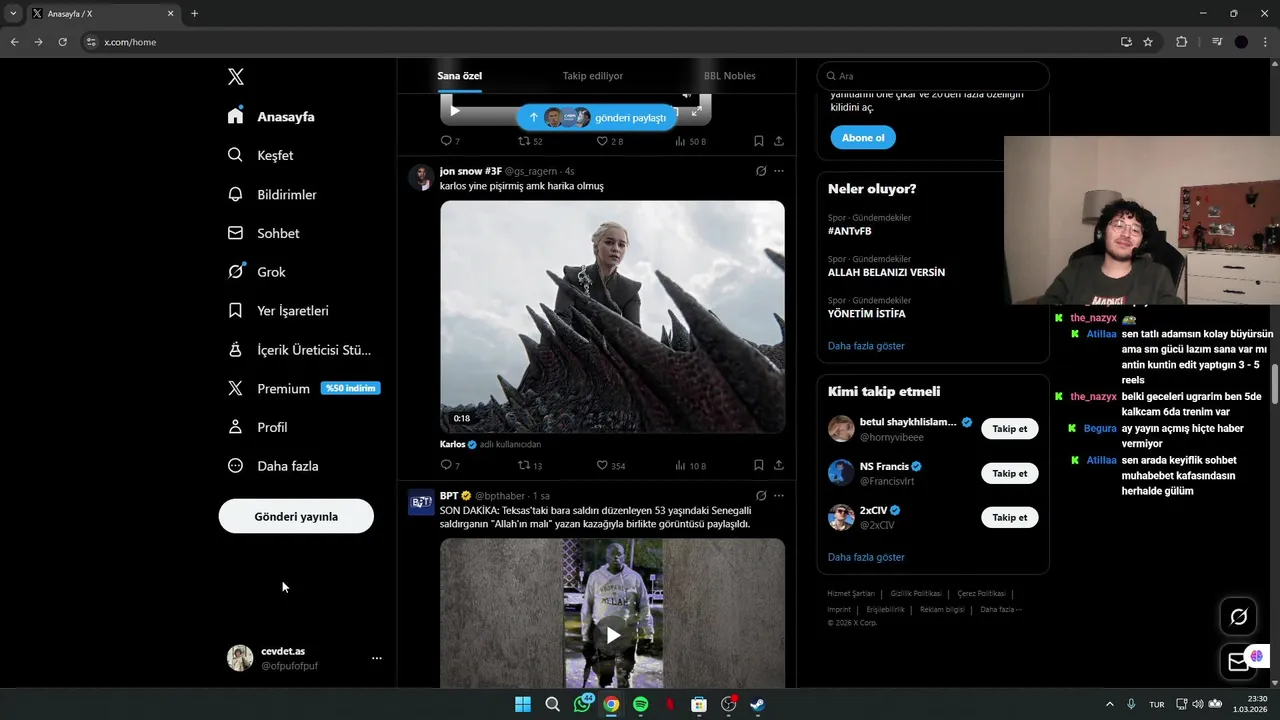The width and height of the screenshot is (1280, 720).
Task: Share the jon snow post
Action: click(779, 465)
